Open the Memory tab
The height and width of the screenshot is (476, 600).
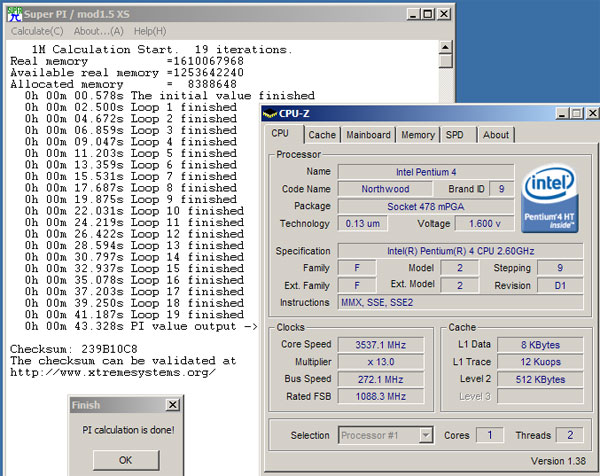pyautogui.click(x=418, y=135)
